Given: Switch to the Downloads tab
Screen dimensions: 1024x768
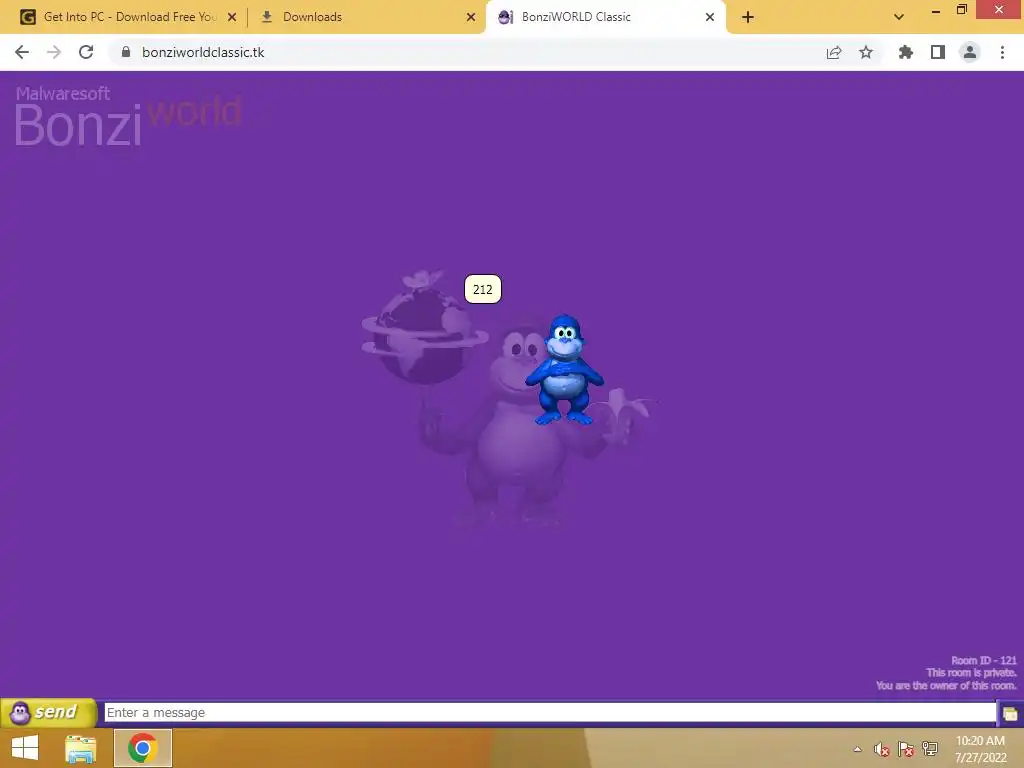Looking at the screenshot, I should point(366,17).
